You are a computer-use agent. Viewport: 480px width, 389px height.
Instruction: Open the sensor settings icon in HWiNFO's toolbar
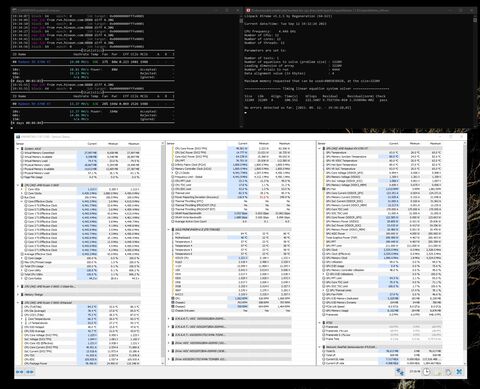coord(448,372)
